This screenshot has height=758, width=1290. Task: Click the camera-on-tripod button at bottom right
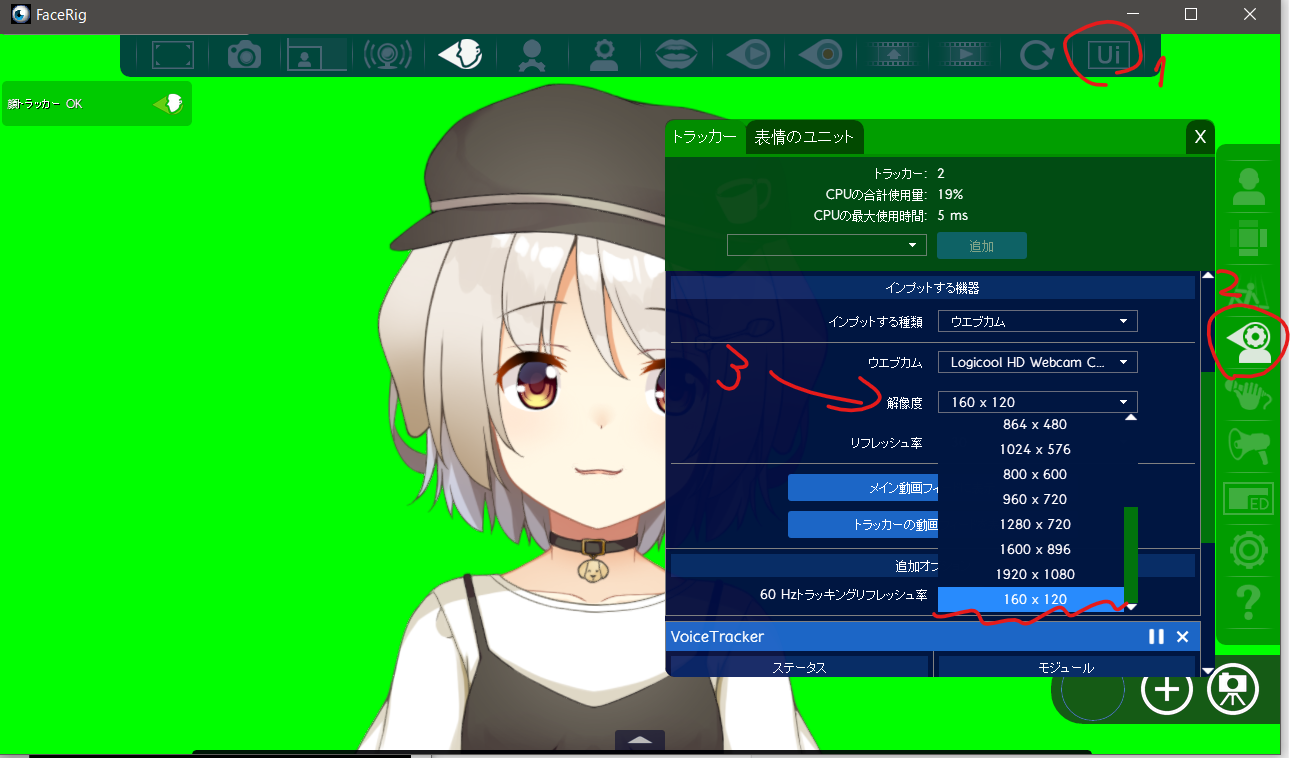[1233, 688]
